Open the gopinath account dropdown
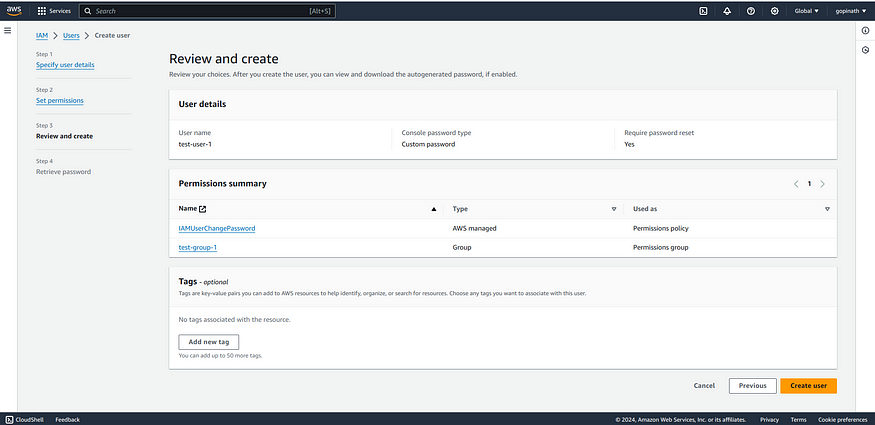 851,11
